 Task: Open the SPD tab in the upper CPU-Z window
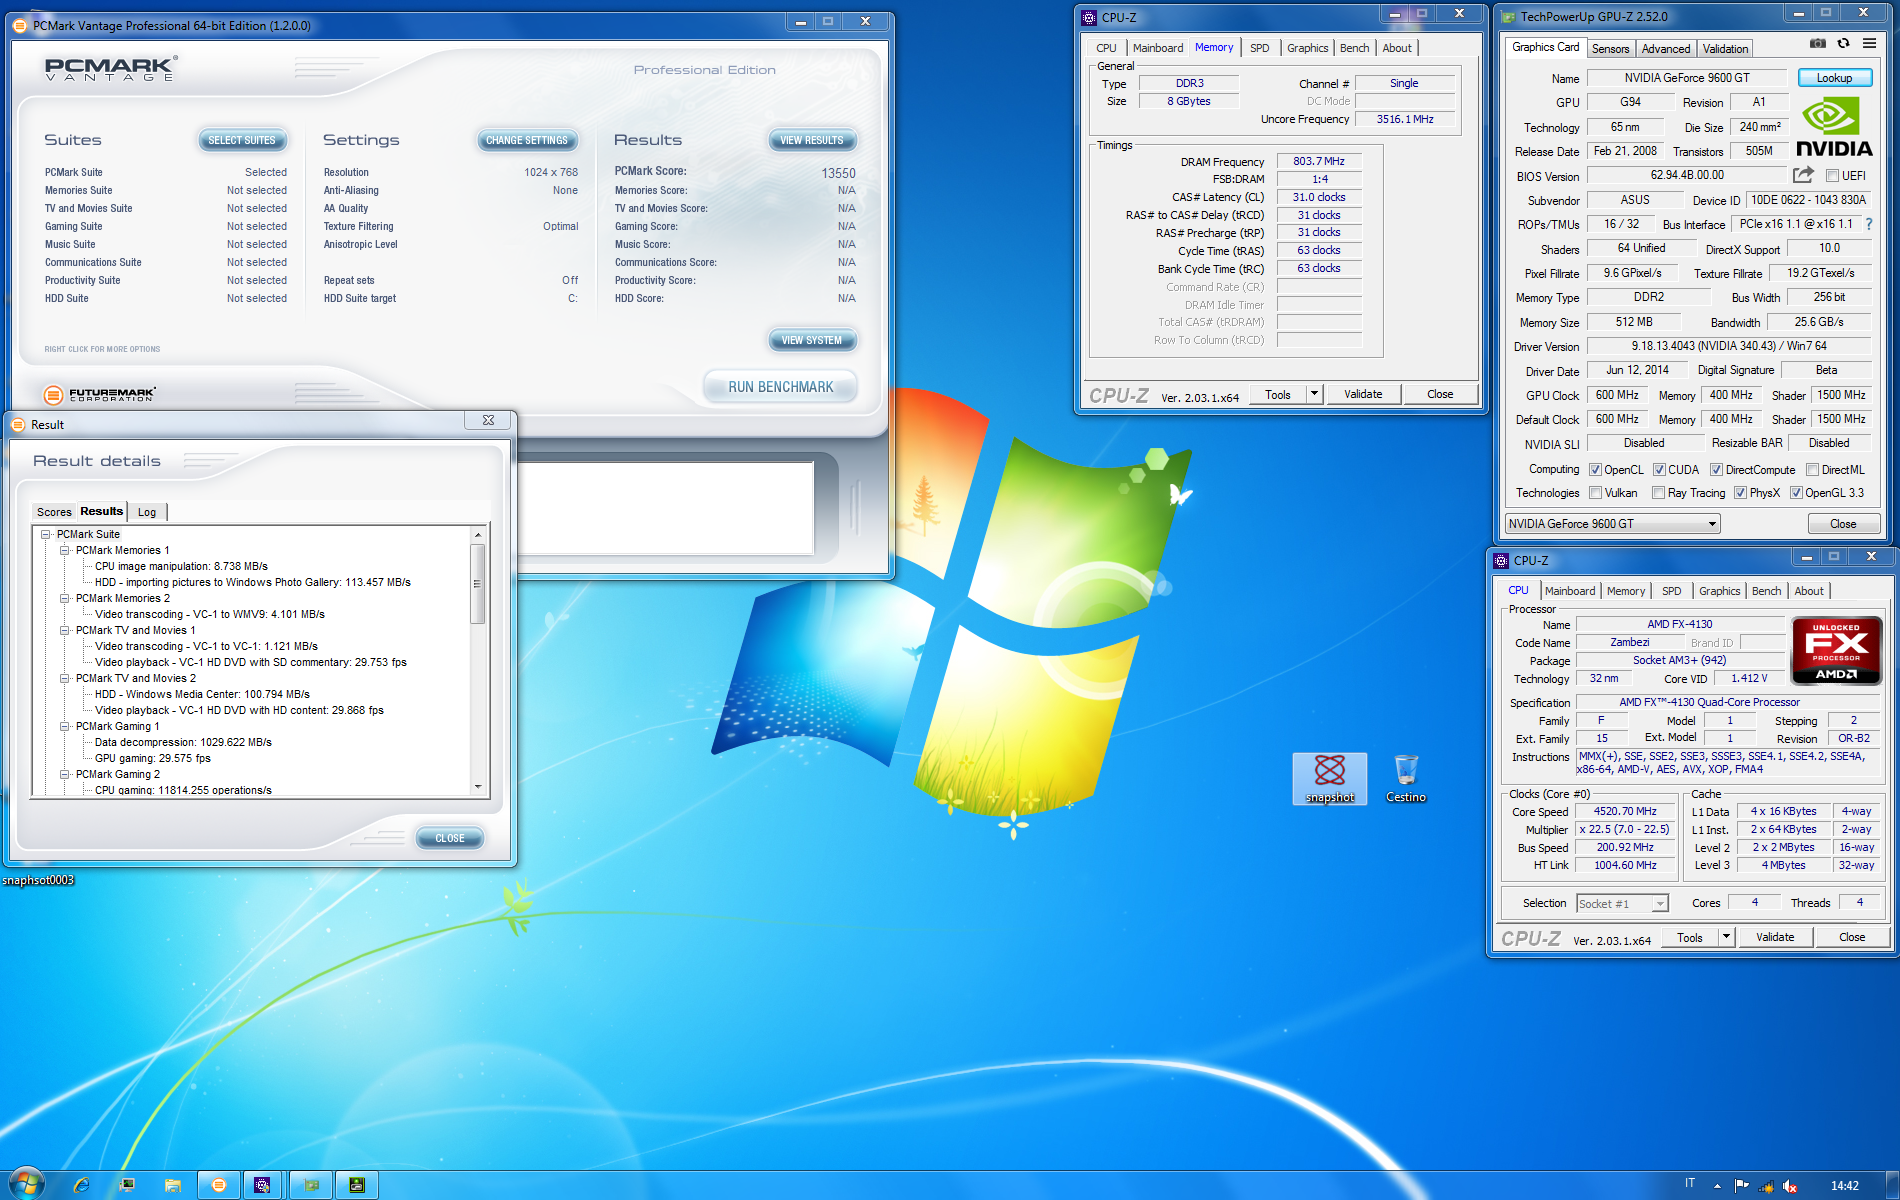pyautogui.click(x=1260, y=48)
